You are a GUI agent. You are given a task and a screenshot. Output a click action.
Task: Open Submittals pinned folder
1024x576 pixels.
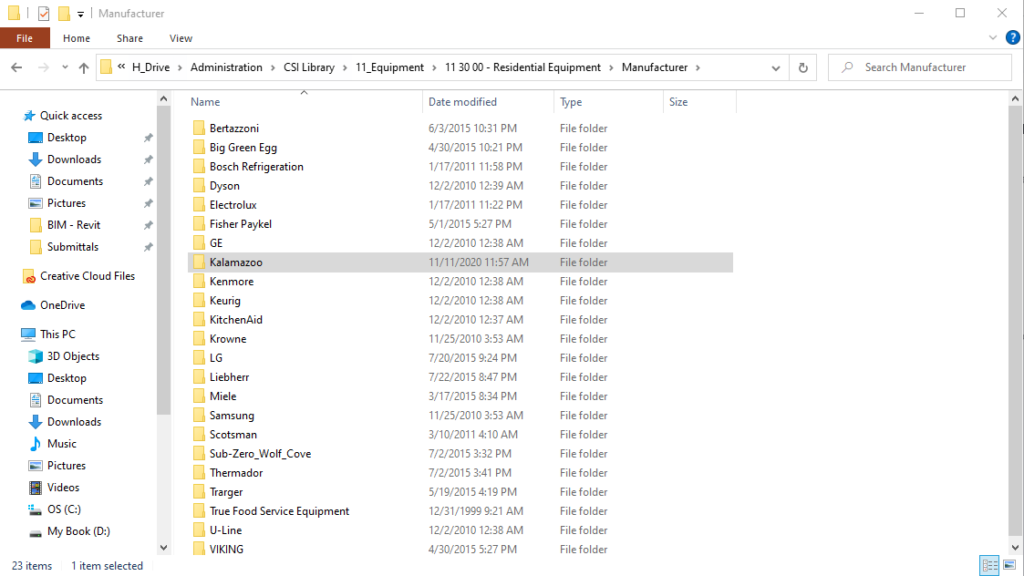pyautogui.click(x=72, y=247)
